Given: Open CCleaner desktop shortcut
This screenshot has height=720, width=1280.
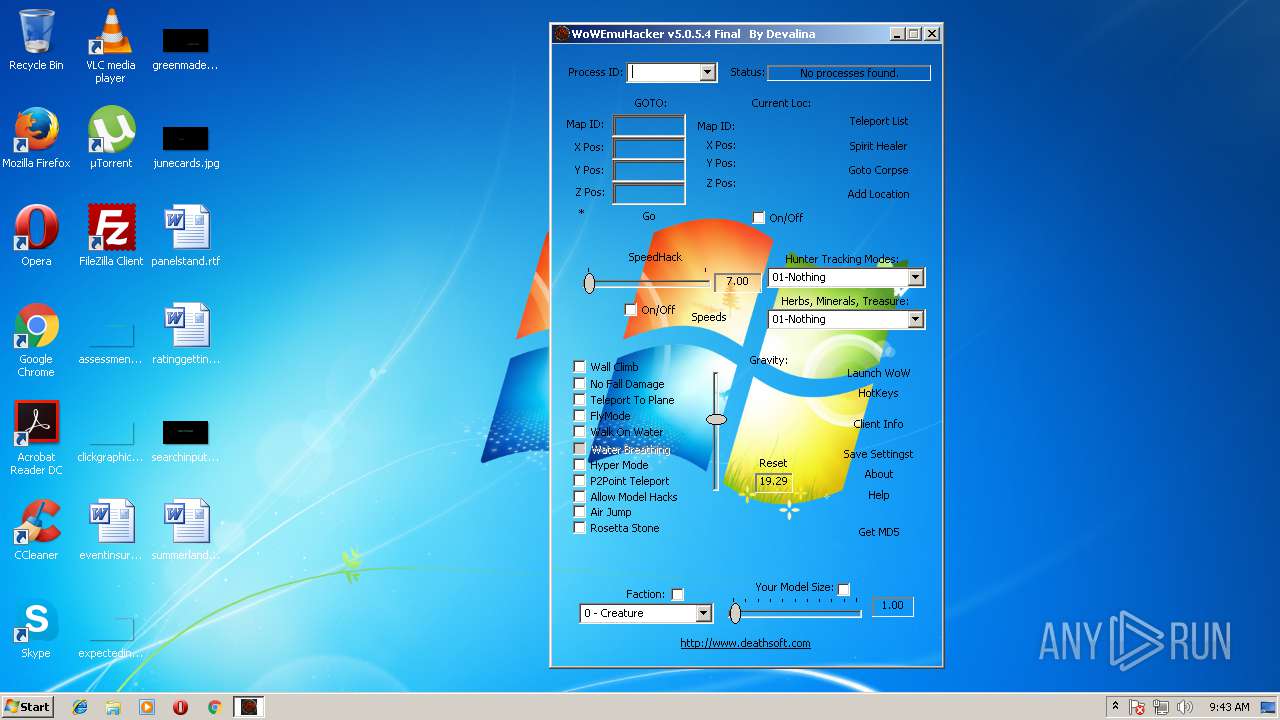Looking at the screenshot, I should (x=36, y=530).
